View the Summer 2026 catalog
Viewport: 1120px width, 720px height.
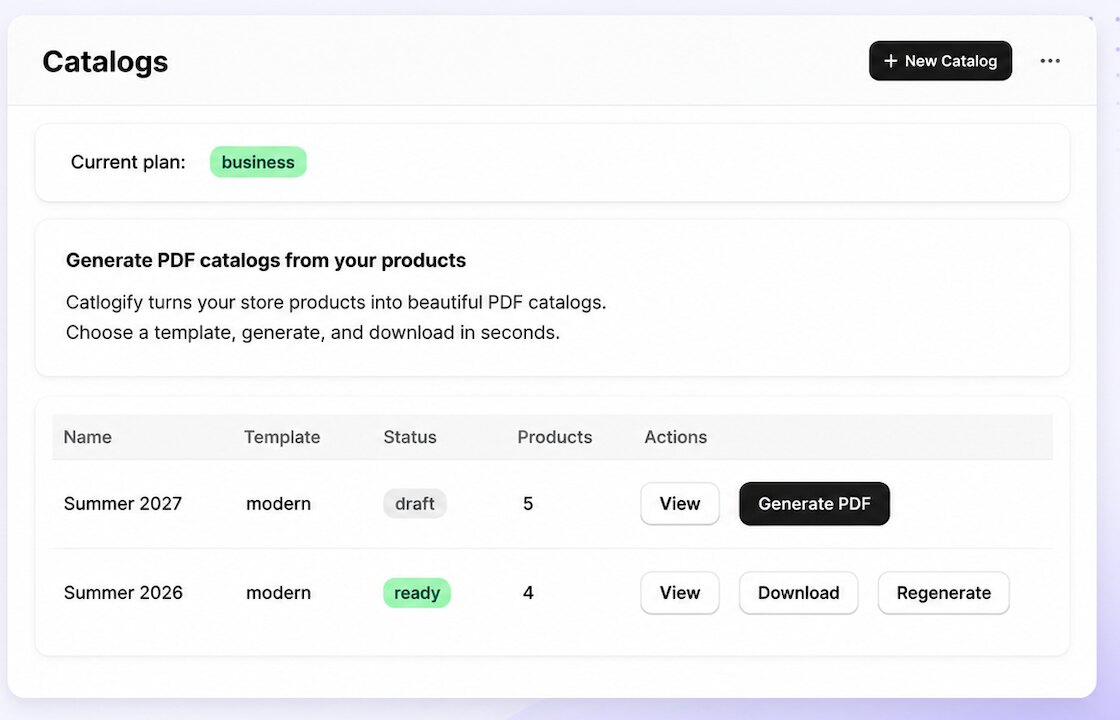tap(679, 593)
